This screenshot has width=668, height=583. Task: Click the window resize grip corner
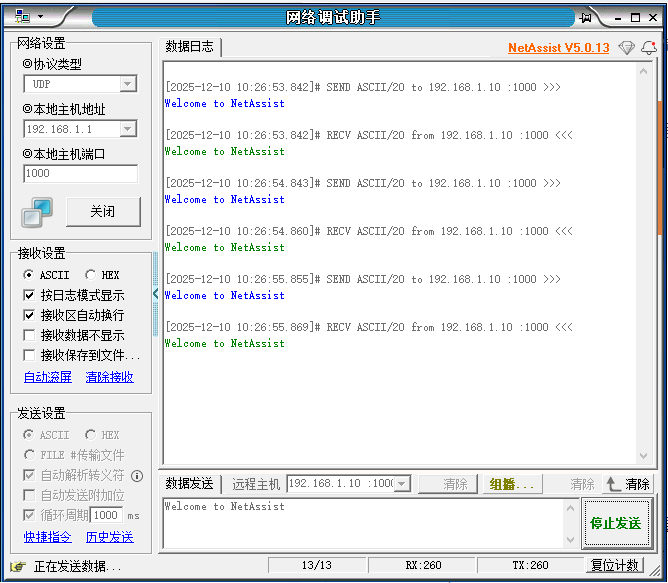(x=654, y=569)
